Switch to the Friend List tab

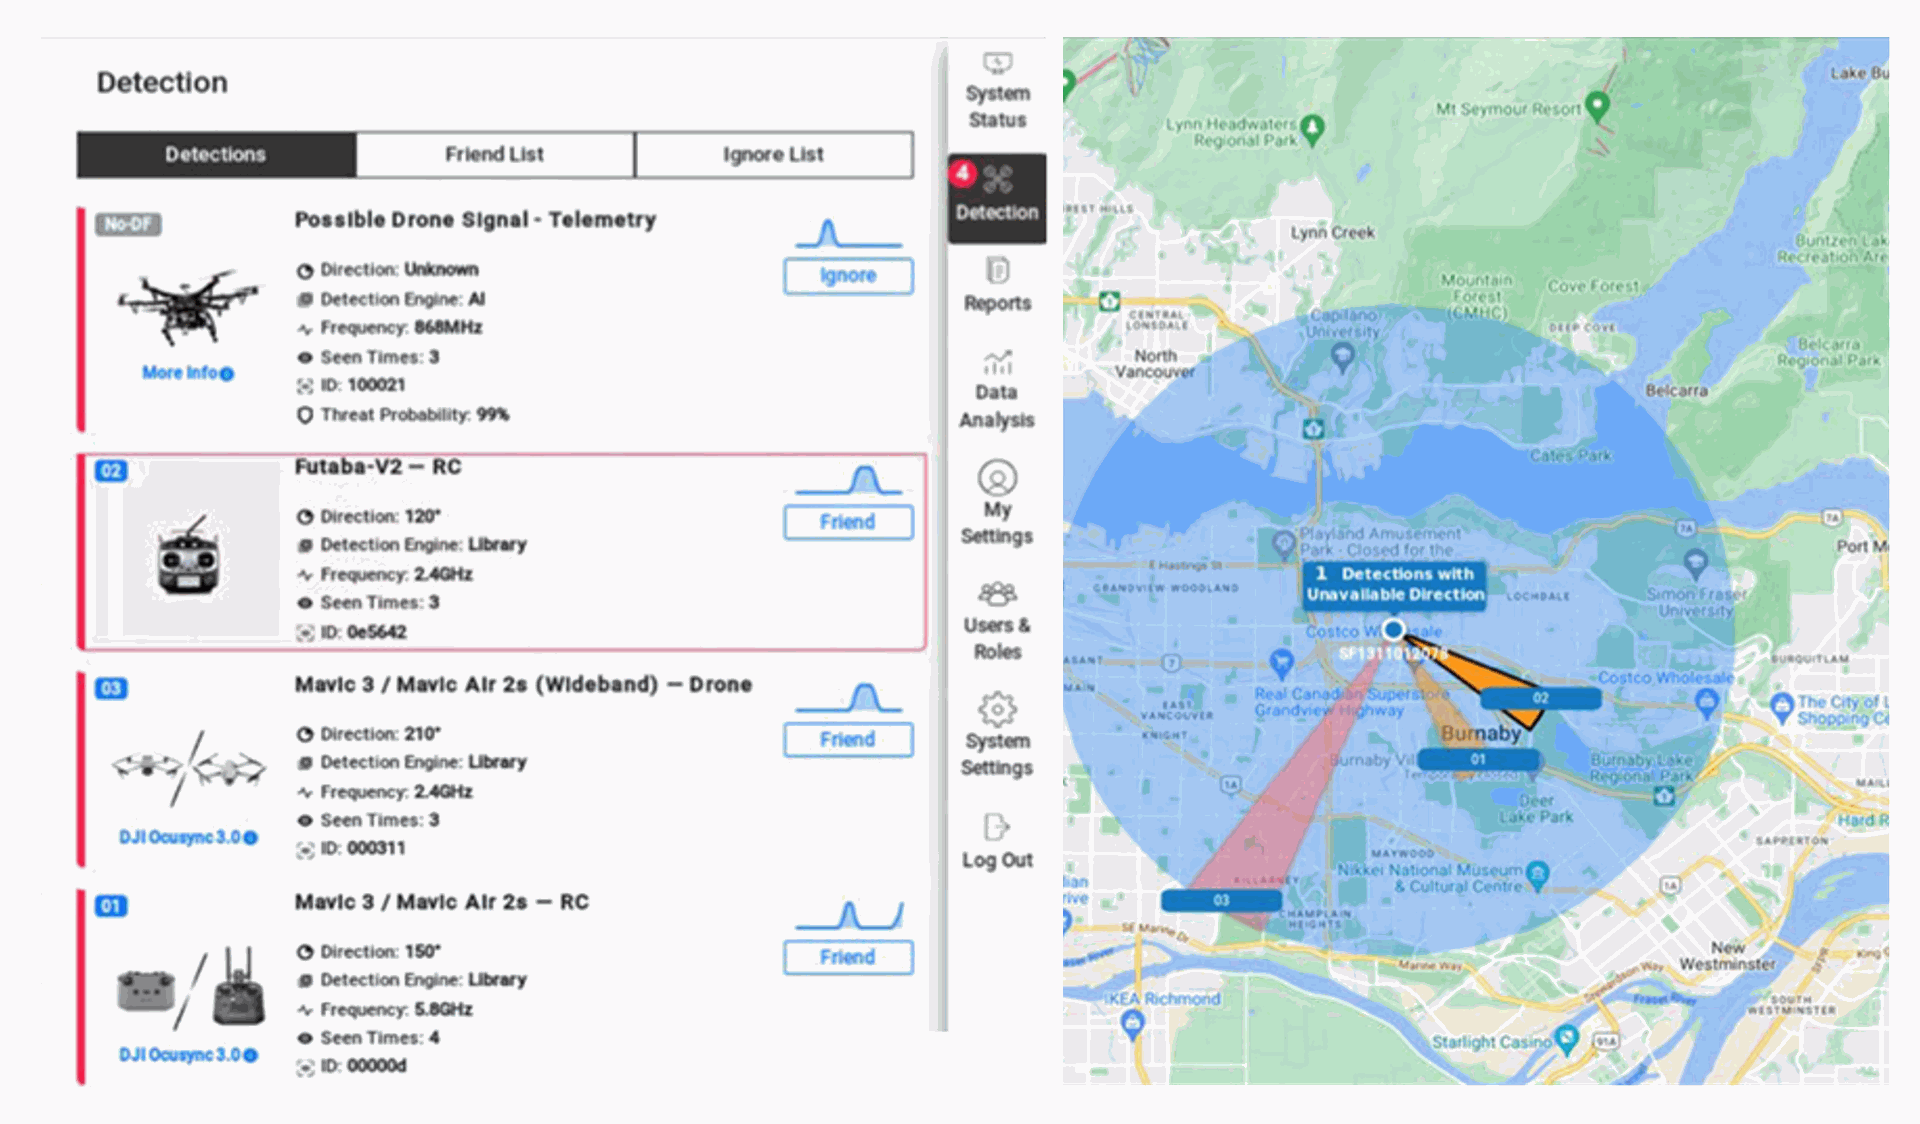[x=494, y=155]
